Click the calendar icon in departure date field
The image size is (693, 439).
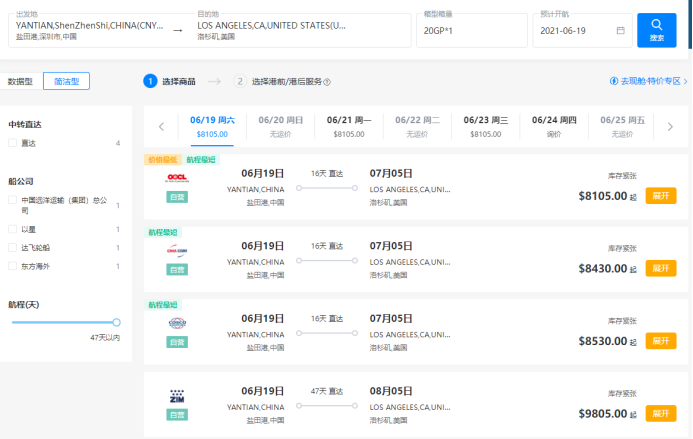click(620, 30)
